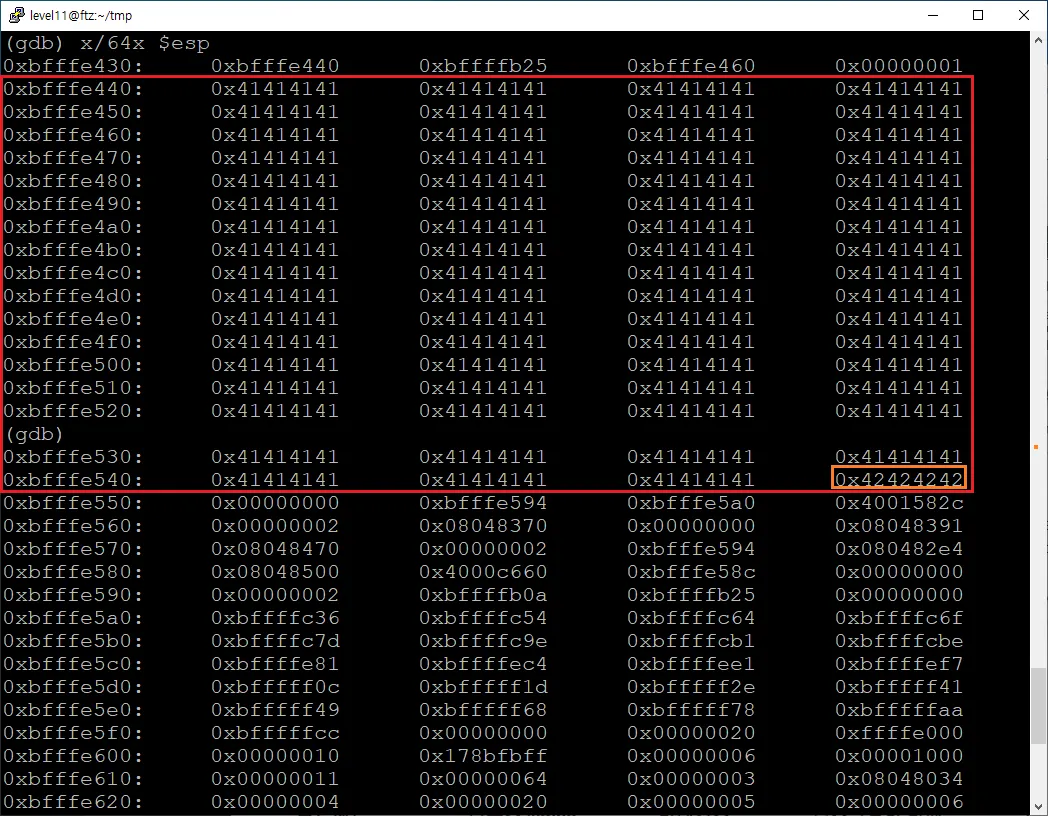Click the address label 0xbfffe4d0:
1048x816 pixels.
73,296
